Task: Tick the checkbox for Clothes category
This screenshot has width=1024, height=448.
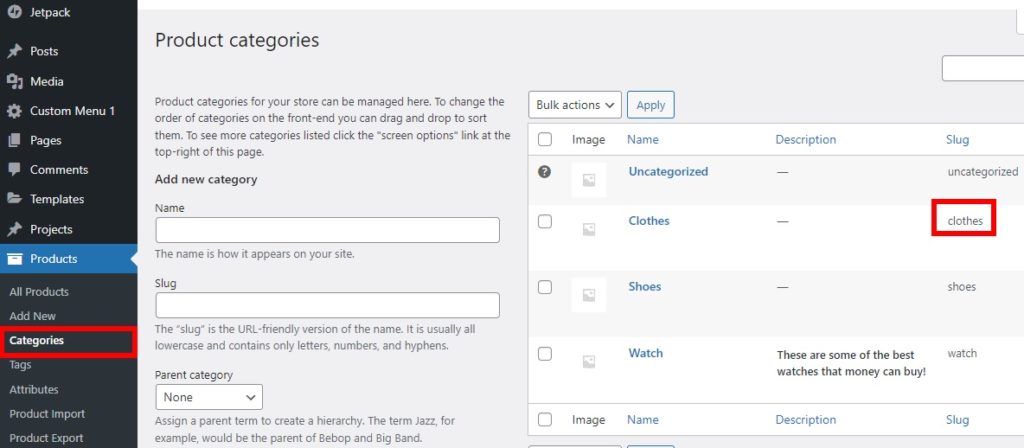Action: tap(545, 221)
